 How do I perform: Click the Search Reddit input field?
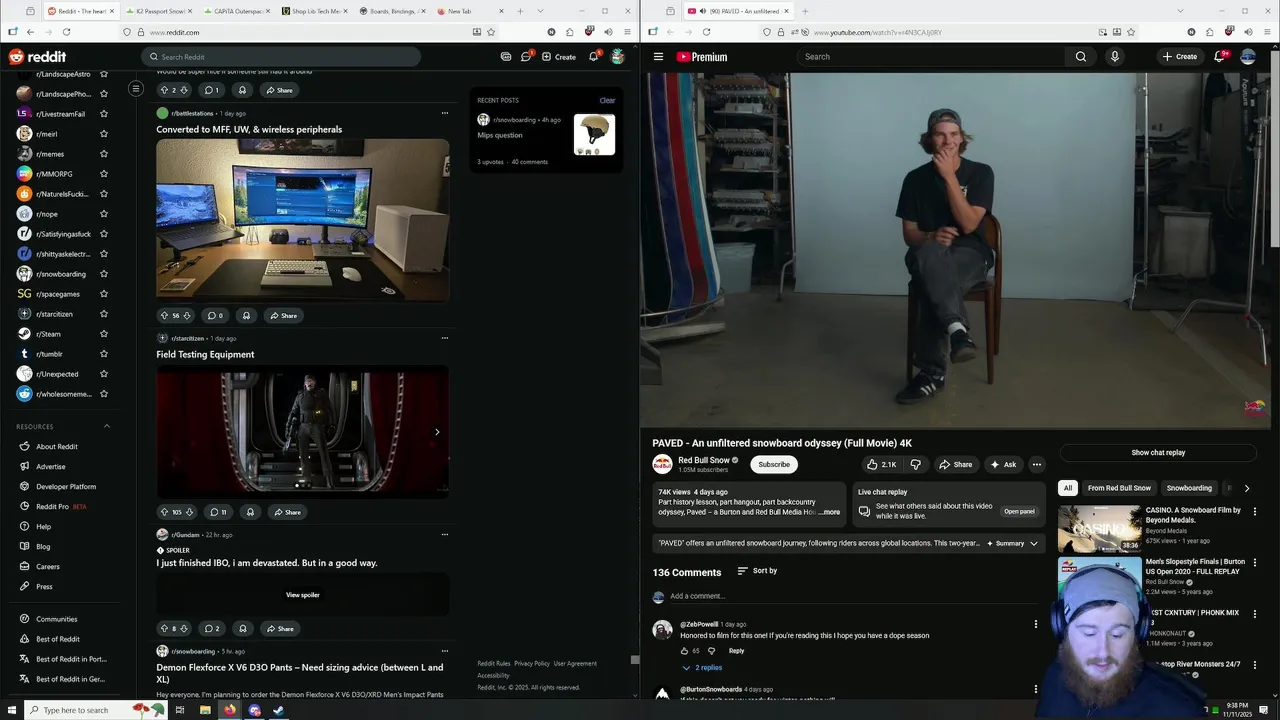point(281,57)
